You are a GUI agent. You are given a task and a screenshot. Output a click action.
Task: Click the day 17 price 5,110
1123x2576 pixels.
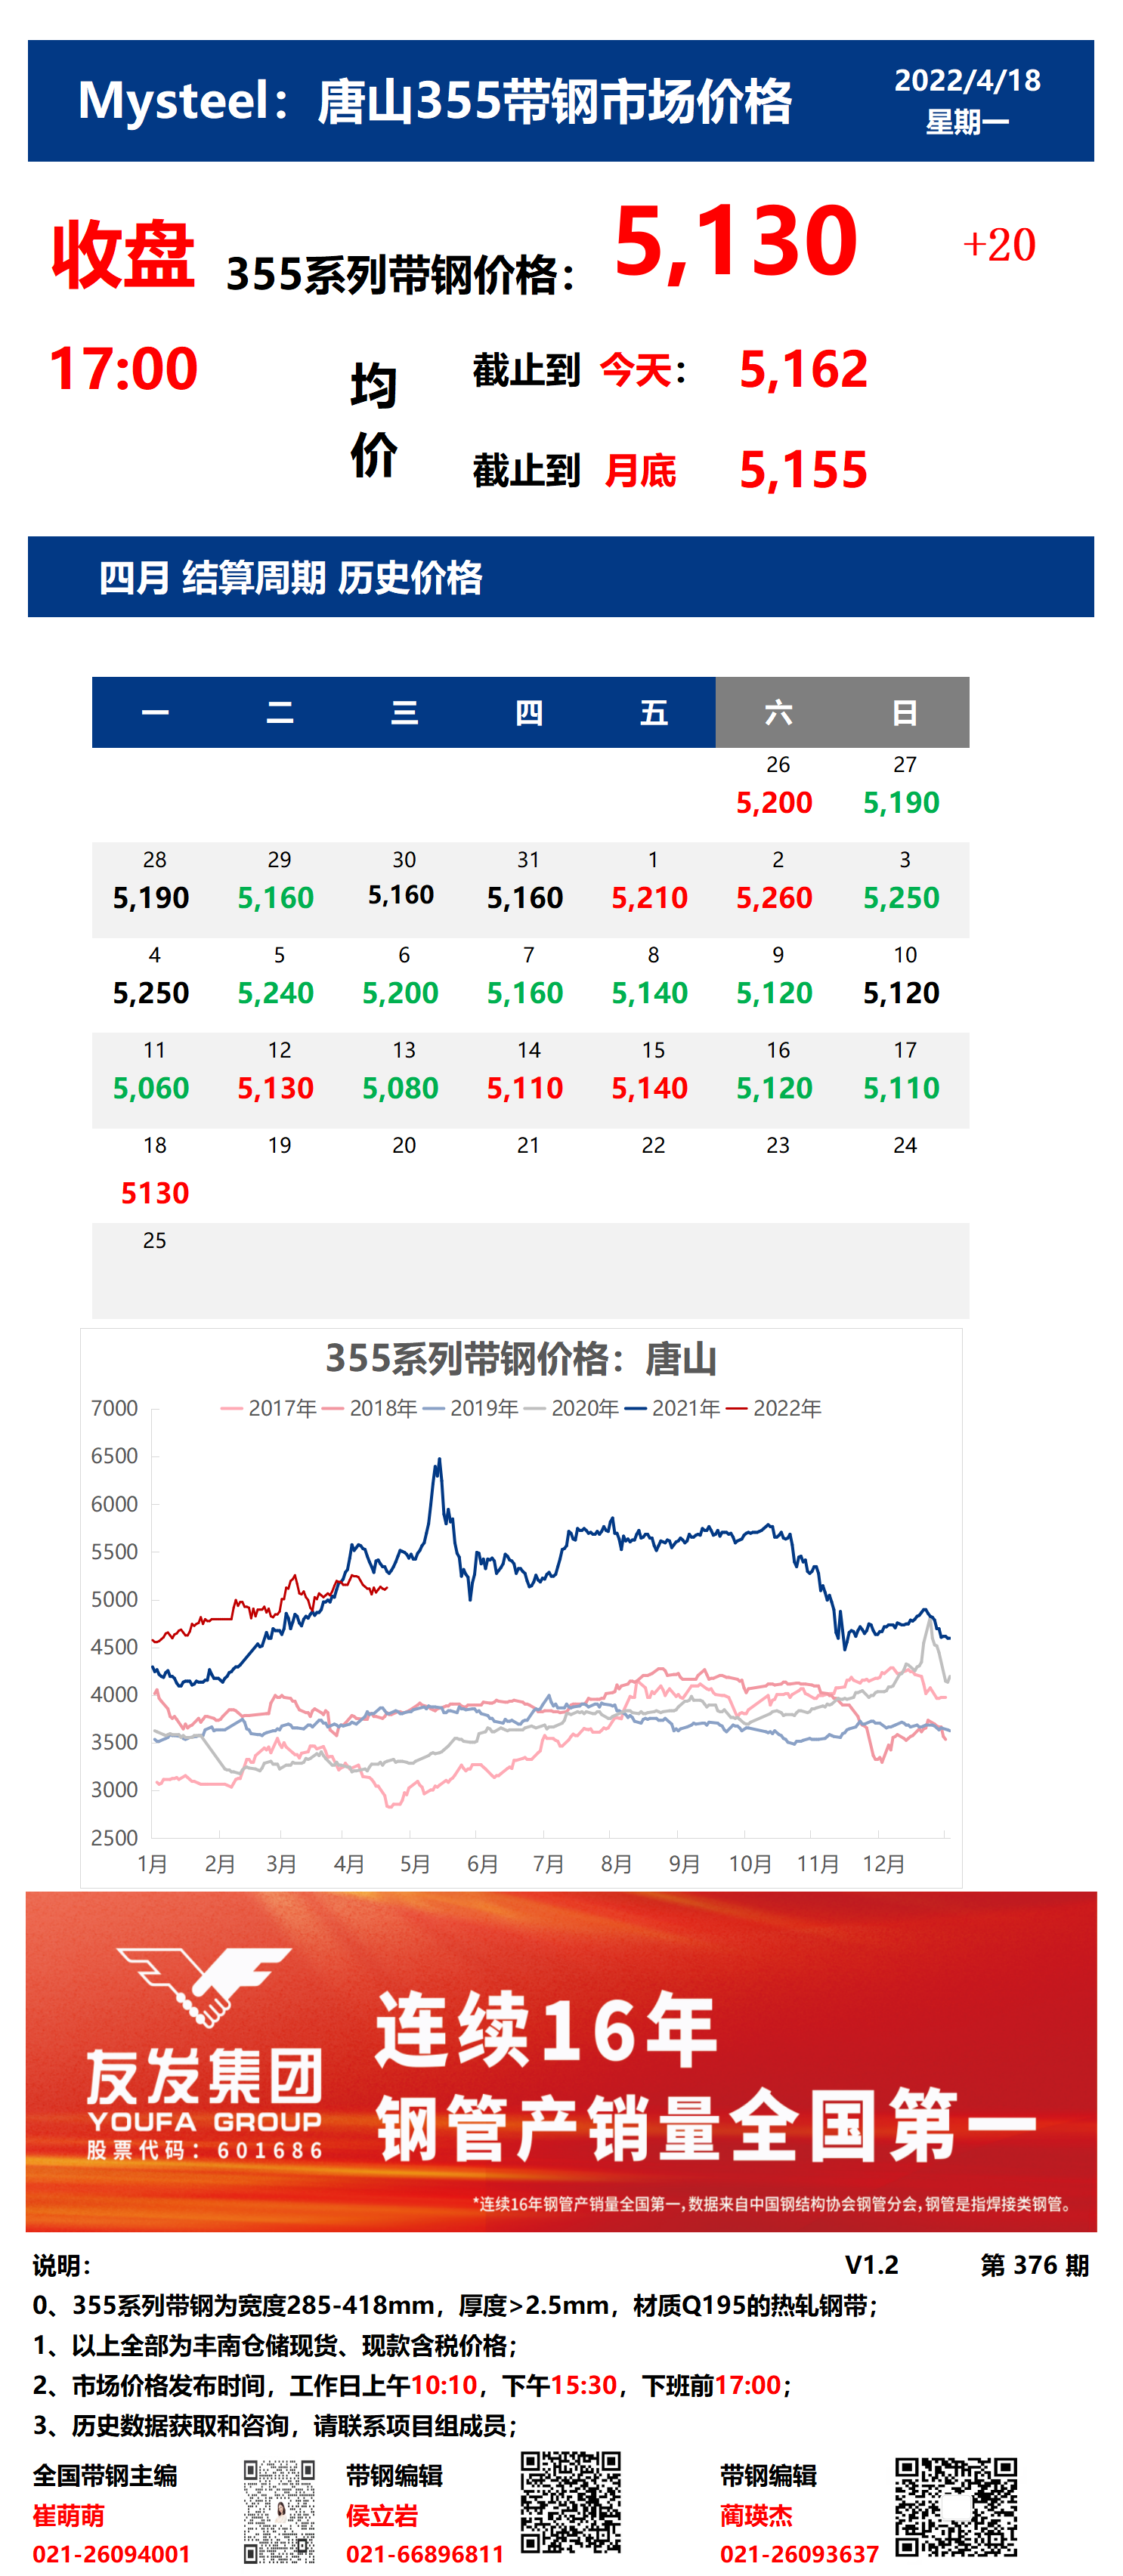pos(901,1087)
